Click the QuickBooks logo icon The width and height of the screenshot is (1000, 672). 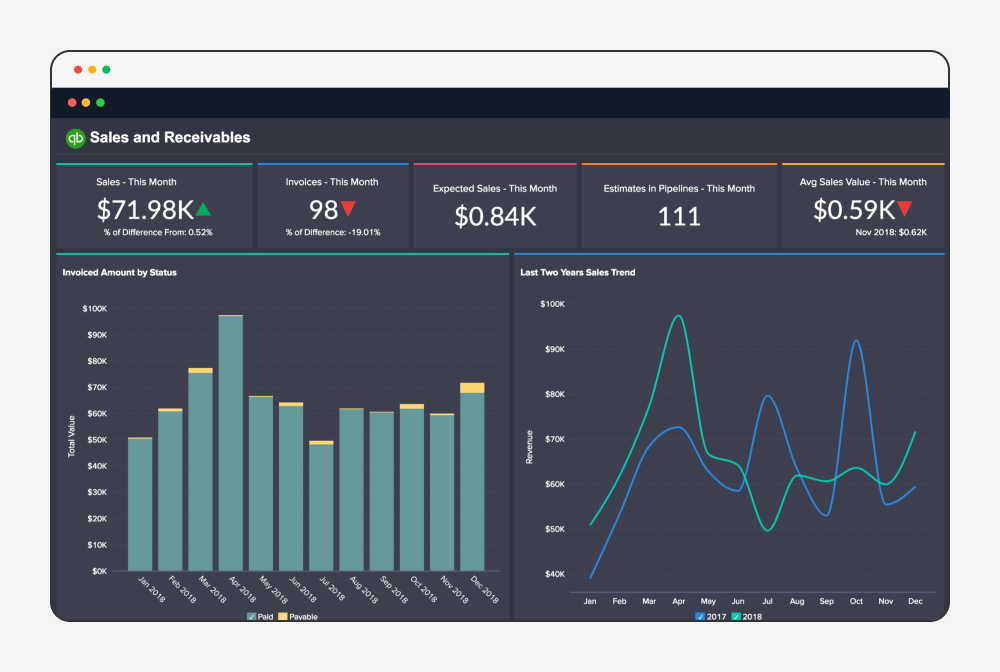point(74,137)
